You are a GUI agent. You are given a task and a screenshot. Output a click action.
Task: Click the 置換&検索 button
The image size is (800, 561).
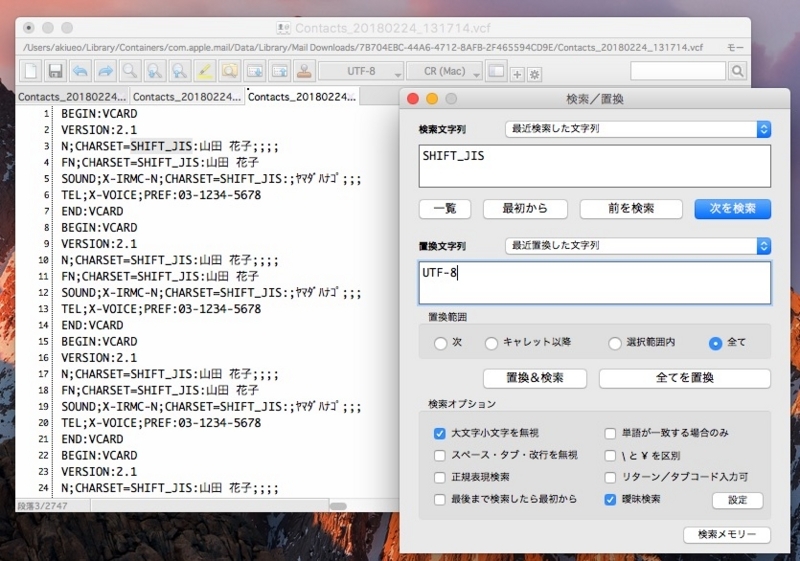(x=535, y=378)
